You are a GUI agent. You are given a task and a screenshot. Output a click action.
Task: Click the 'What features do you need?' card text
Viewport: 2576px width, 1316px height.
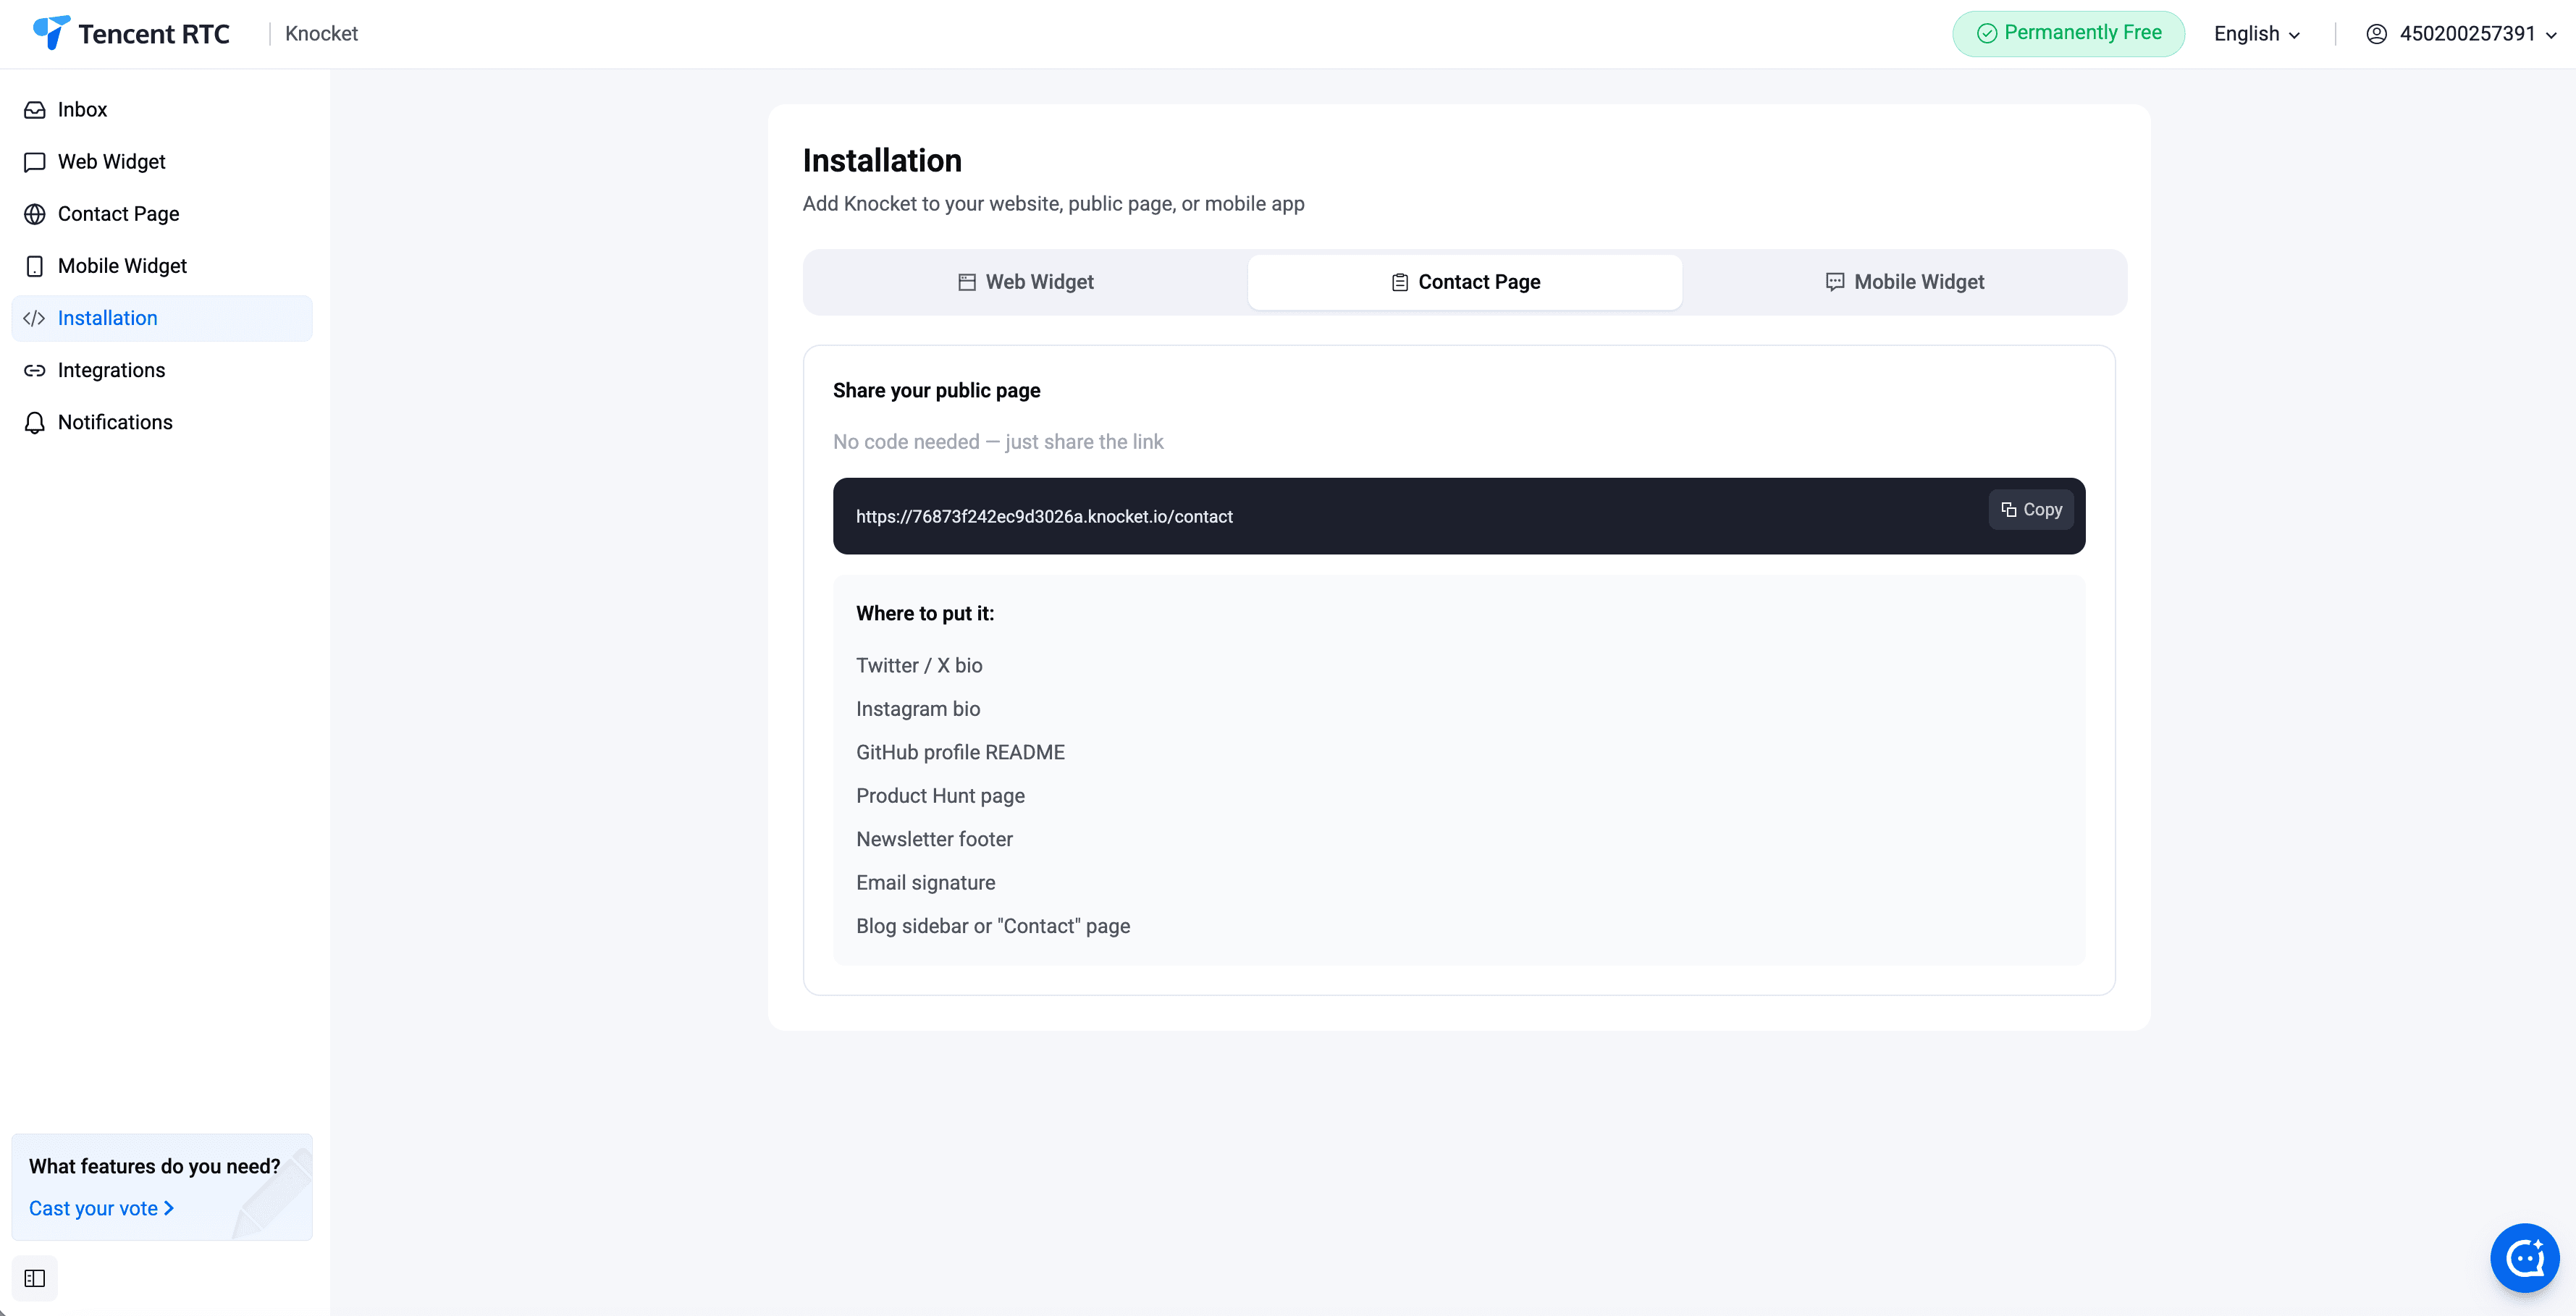pyautogui.click(x=154, y=1166)
